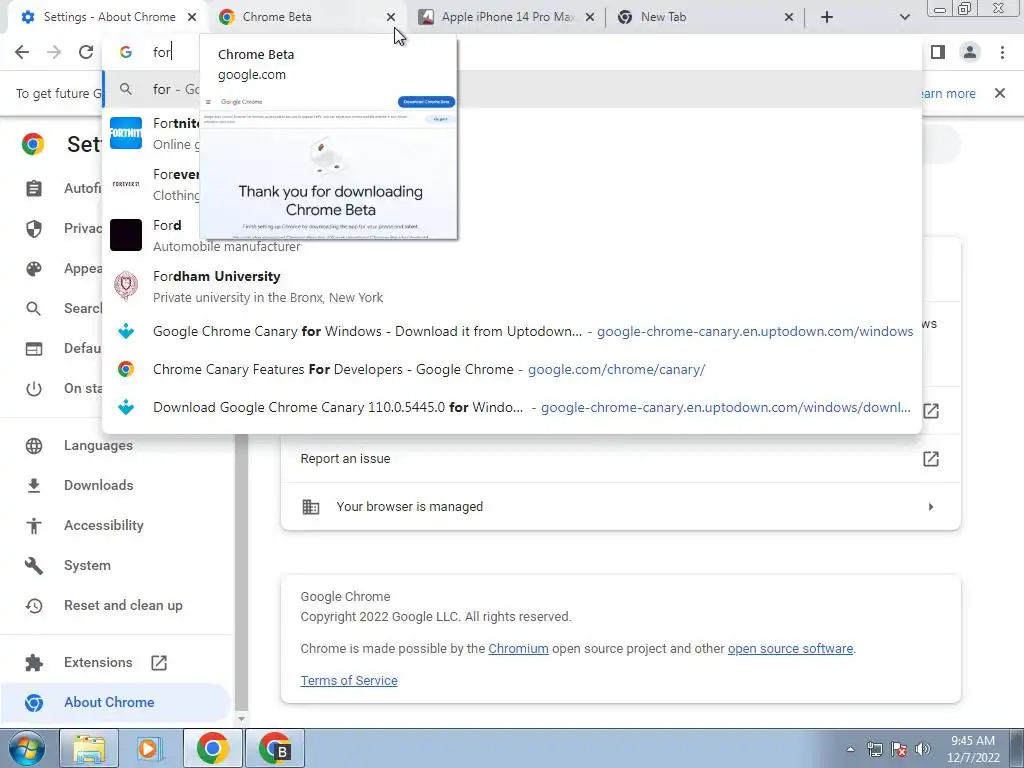Open Download Chrome Canary 110.0.5445.0 suggestion
The width and height of the screenshot is (1024, 768).
pos(512,407)
